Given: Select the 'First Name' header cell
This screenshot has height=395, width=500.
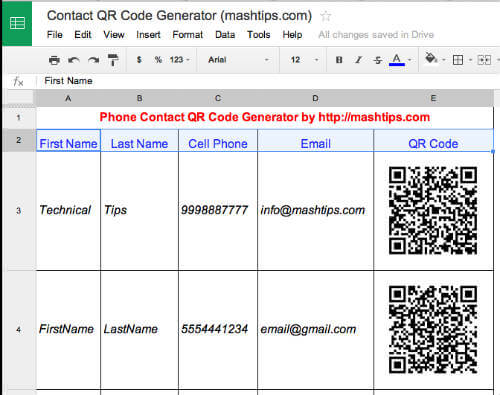Looking at the screenshot, I should [68, 140].
